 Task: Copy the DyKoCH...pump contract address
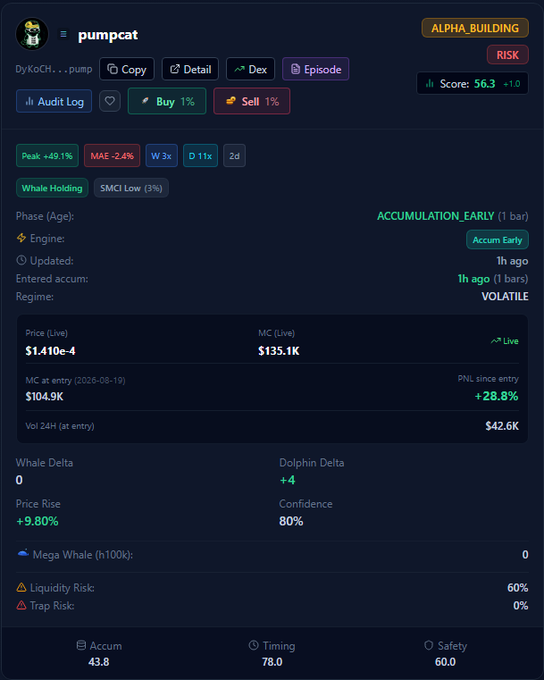click(127, 69)
